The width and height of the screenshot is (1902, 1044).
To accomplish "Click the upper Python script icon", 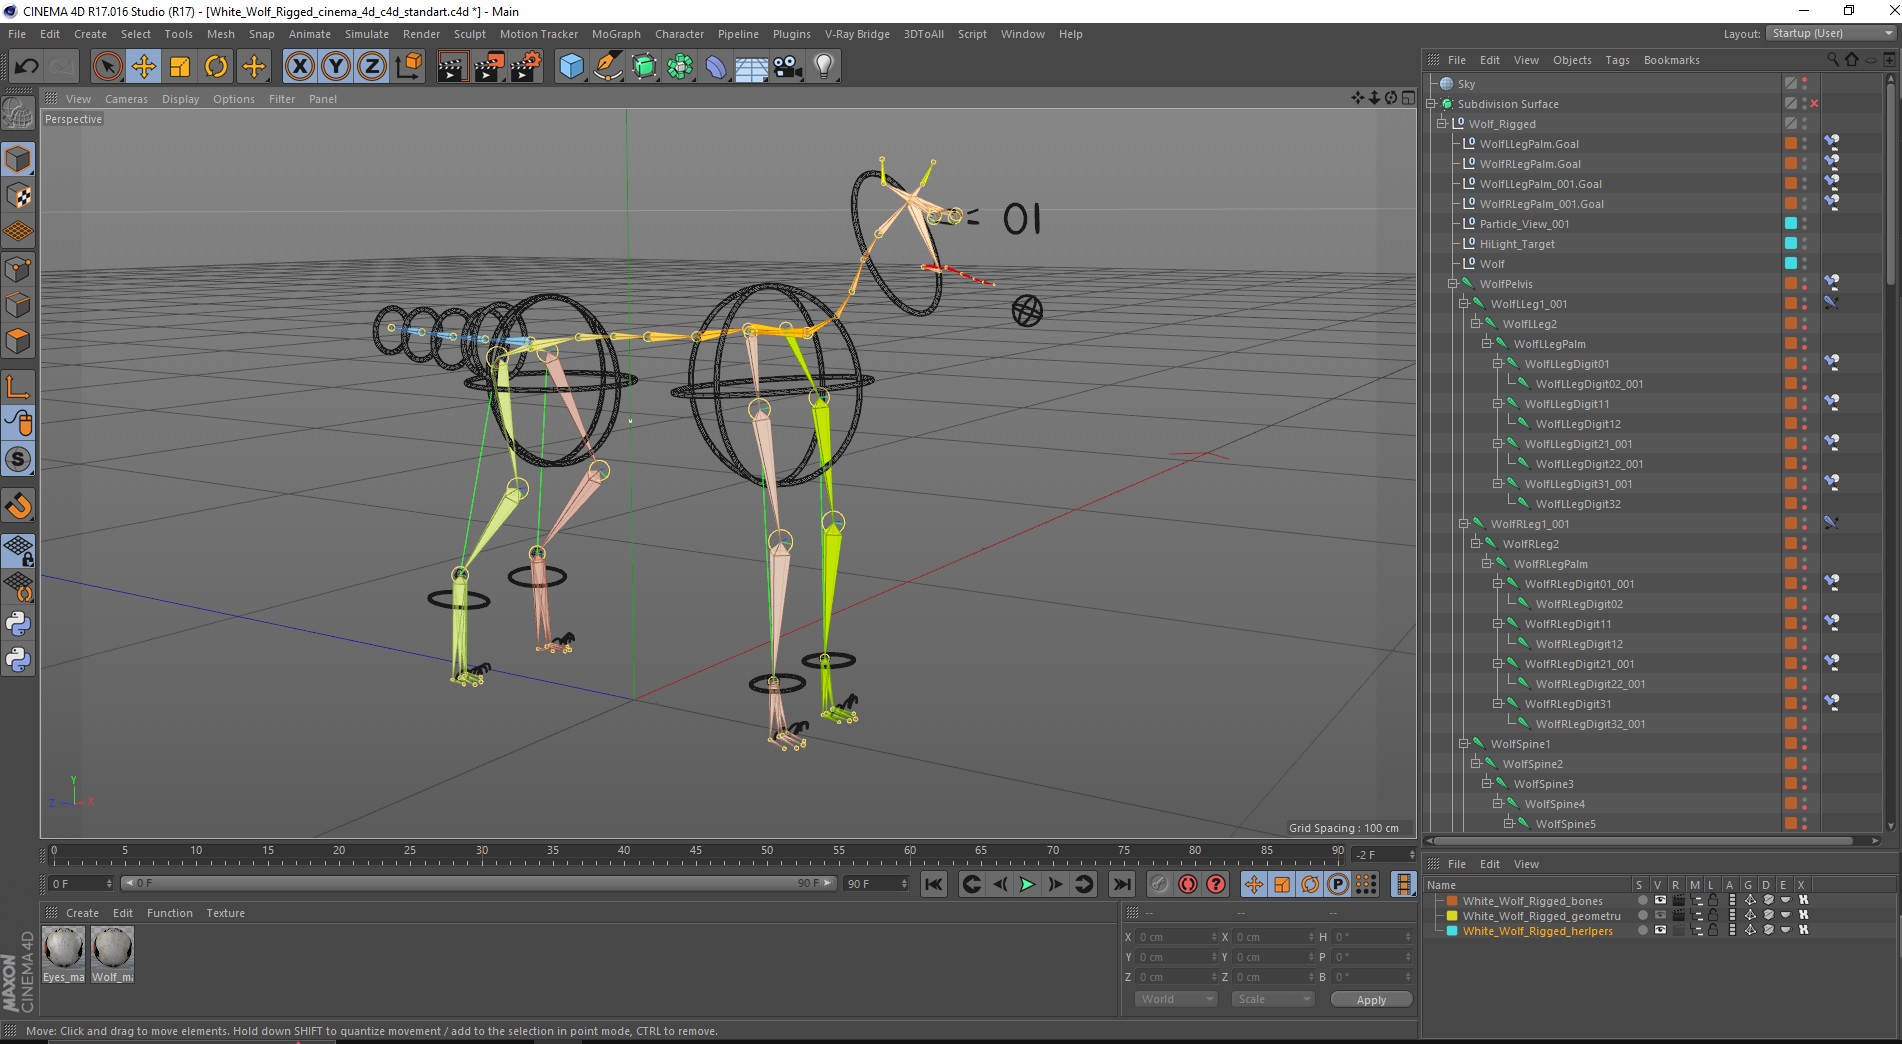I will pos(18,624).
